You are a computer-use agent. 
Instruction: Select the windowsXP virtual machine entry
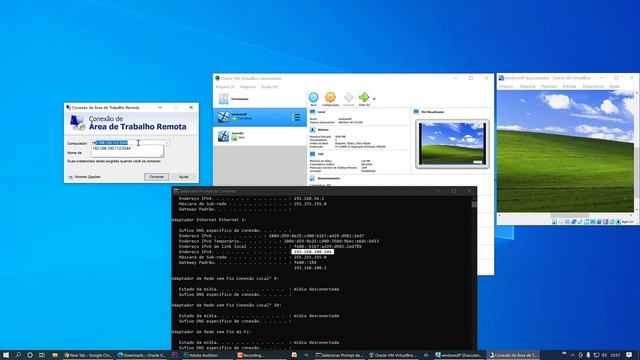point(260,117)
